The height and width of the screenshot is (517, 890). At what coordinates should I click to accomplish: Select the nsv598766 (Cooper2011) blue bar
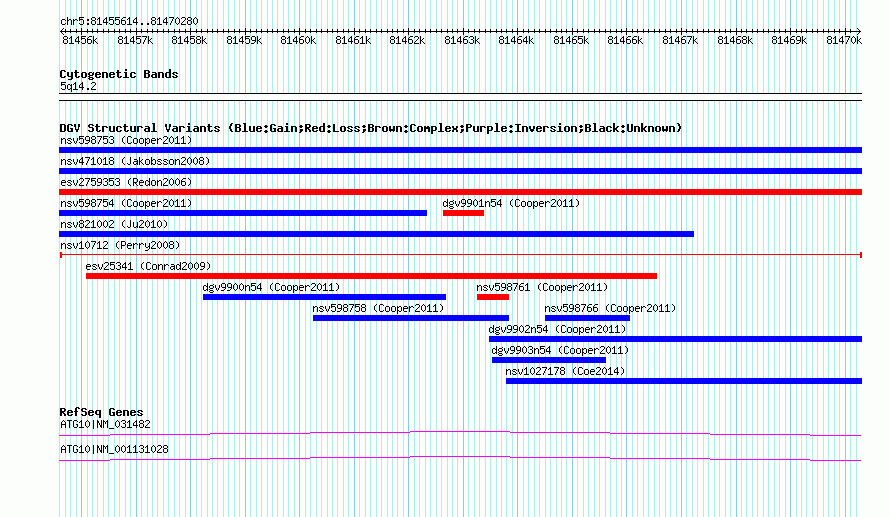(x=587, y=318)
